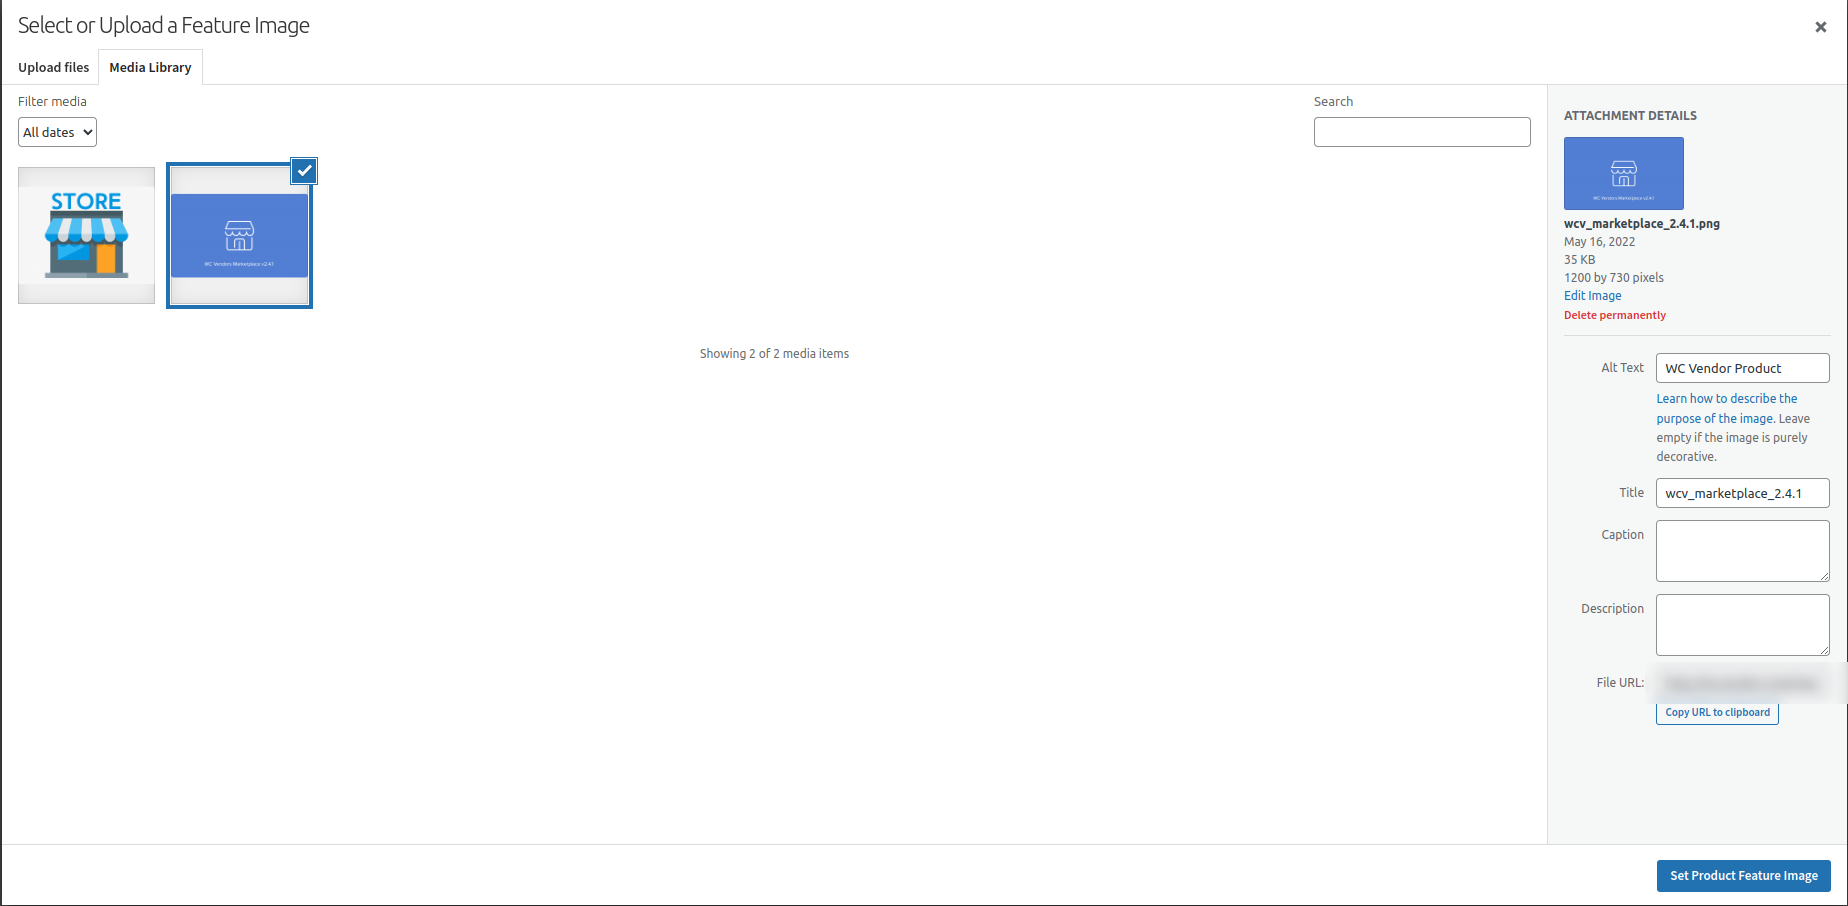1848x906 pixels.
Task: Click Copy URL to clipboard button
Action: click(x=1717, y=713)
